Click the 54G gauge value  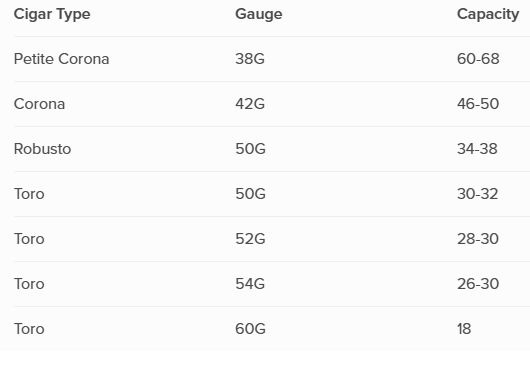coord(250,284)
